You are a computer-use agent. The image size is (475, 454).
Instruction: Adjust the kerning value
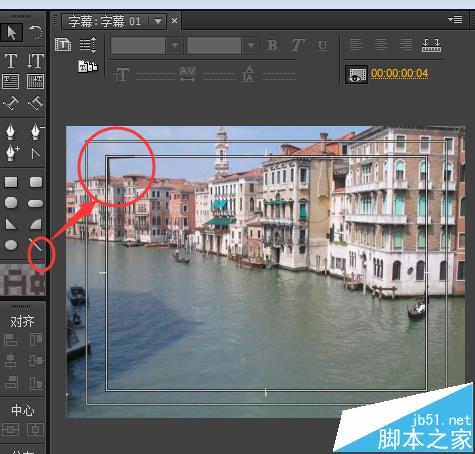[x=219, y=75]
